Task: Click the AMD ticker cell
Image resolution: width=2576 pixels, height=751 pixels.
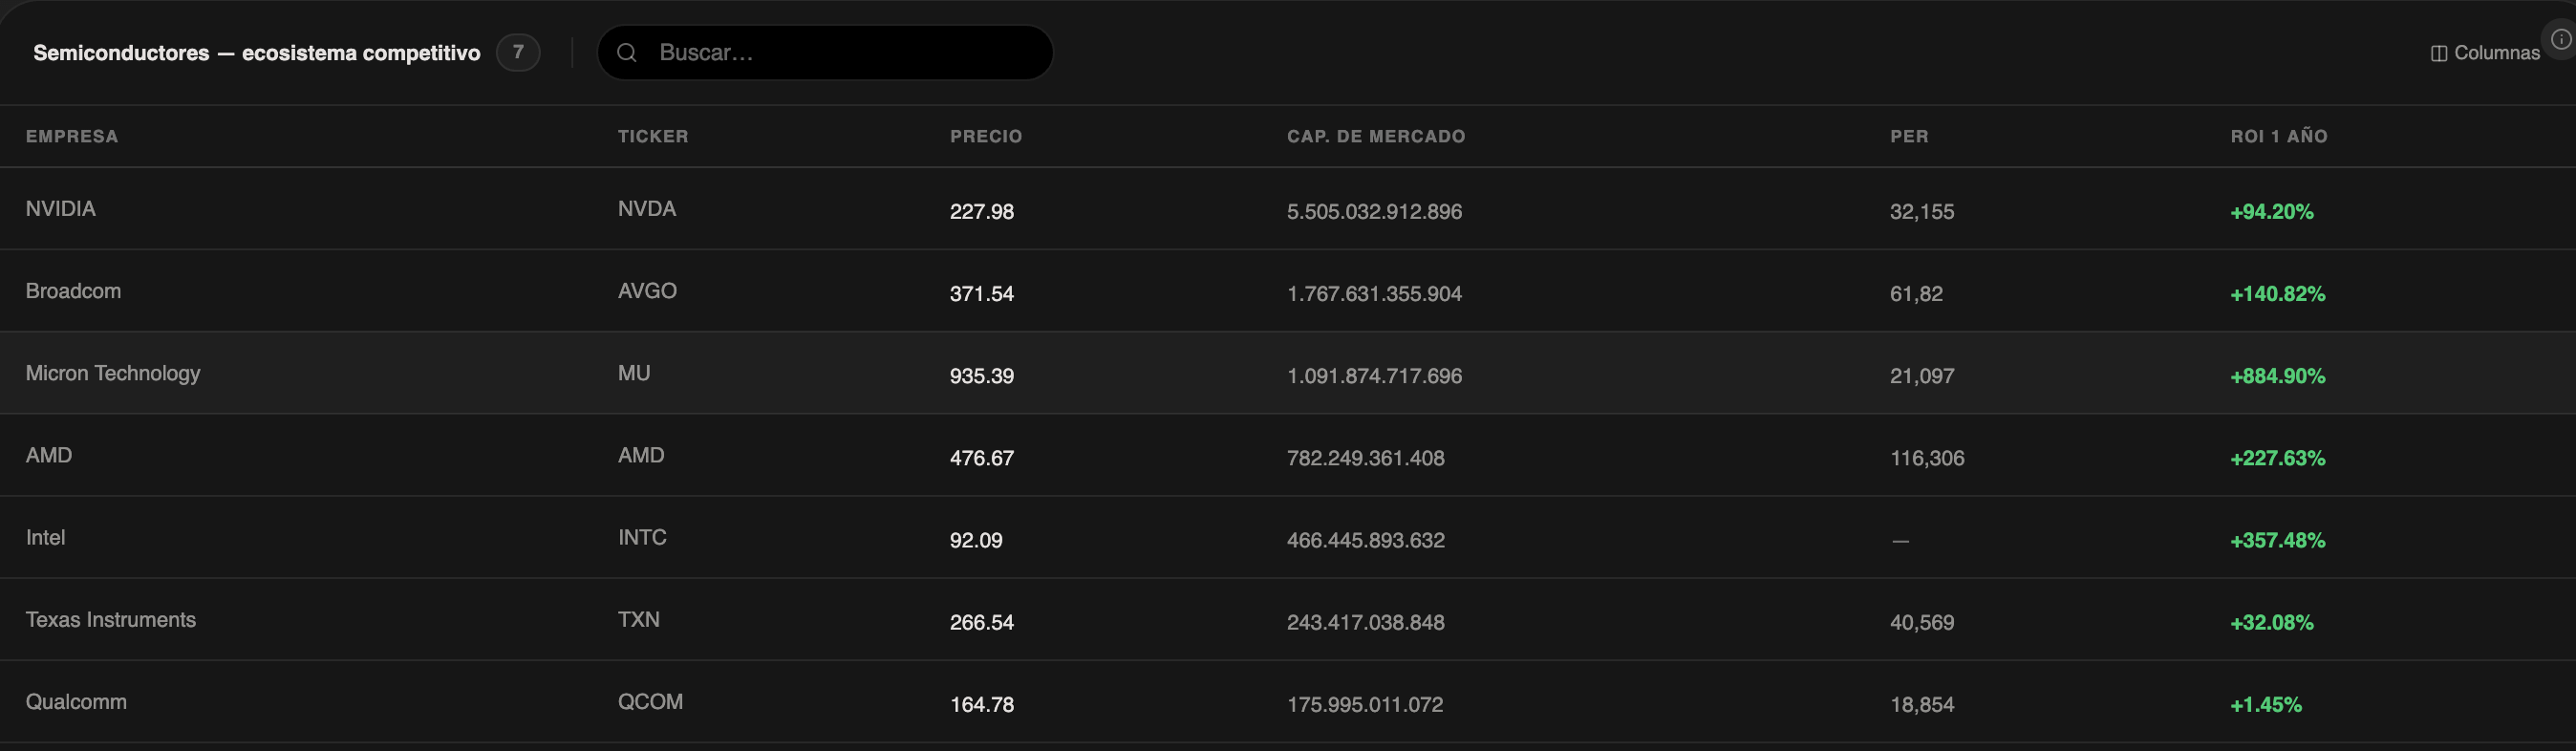Action: (641, 455)
